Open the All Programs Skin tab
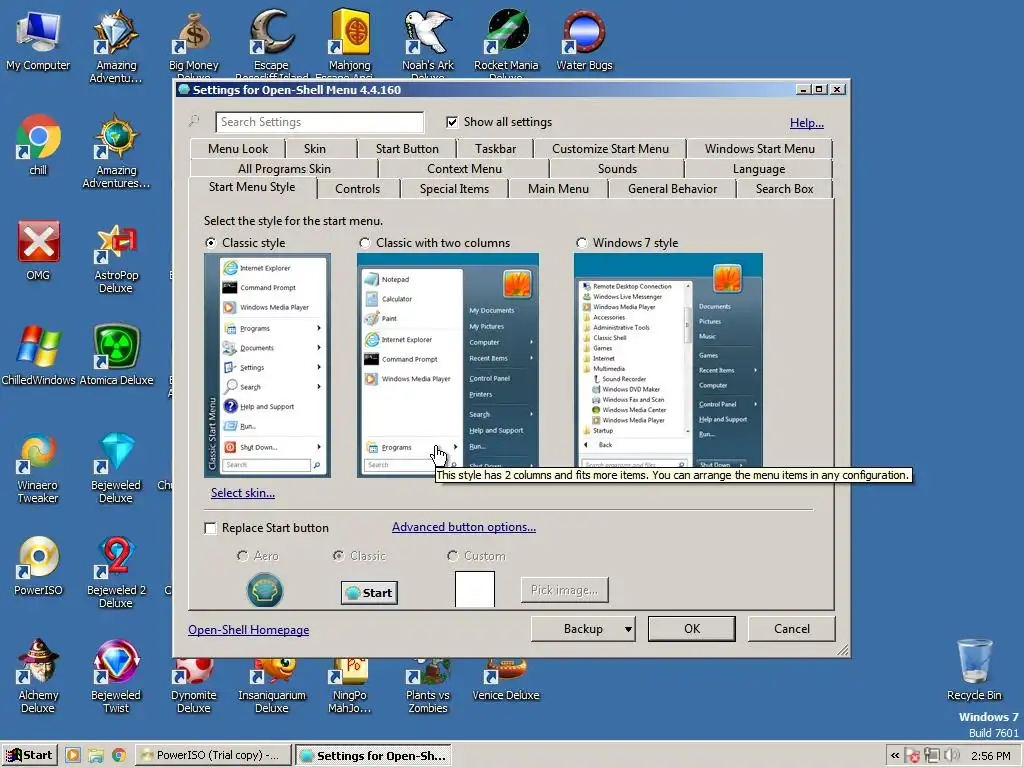Image resolution: width=1024 pixels, height=768 pixels. pos(284,168)
